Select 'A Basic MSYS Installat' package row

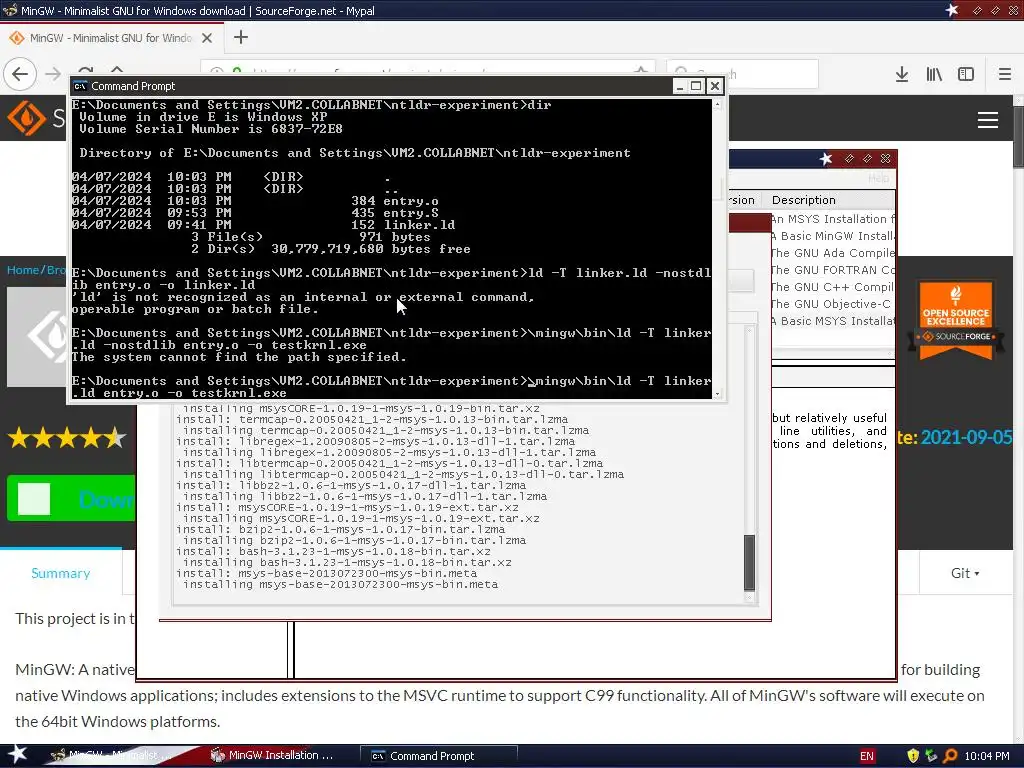point(833,321)
